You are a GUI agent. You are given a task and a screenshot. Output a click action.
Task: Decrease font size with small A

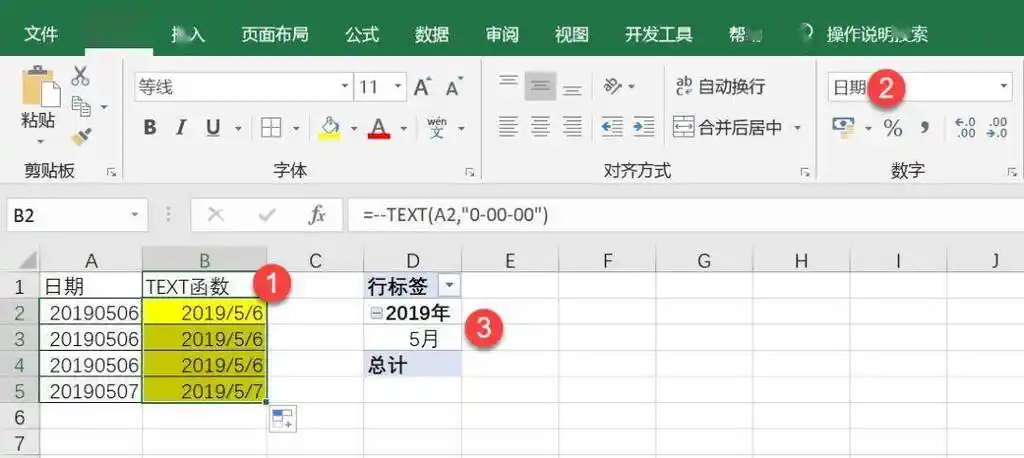pyautogui.click(x=454, y=86)
